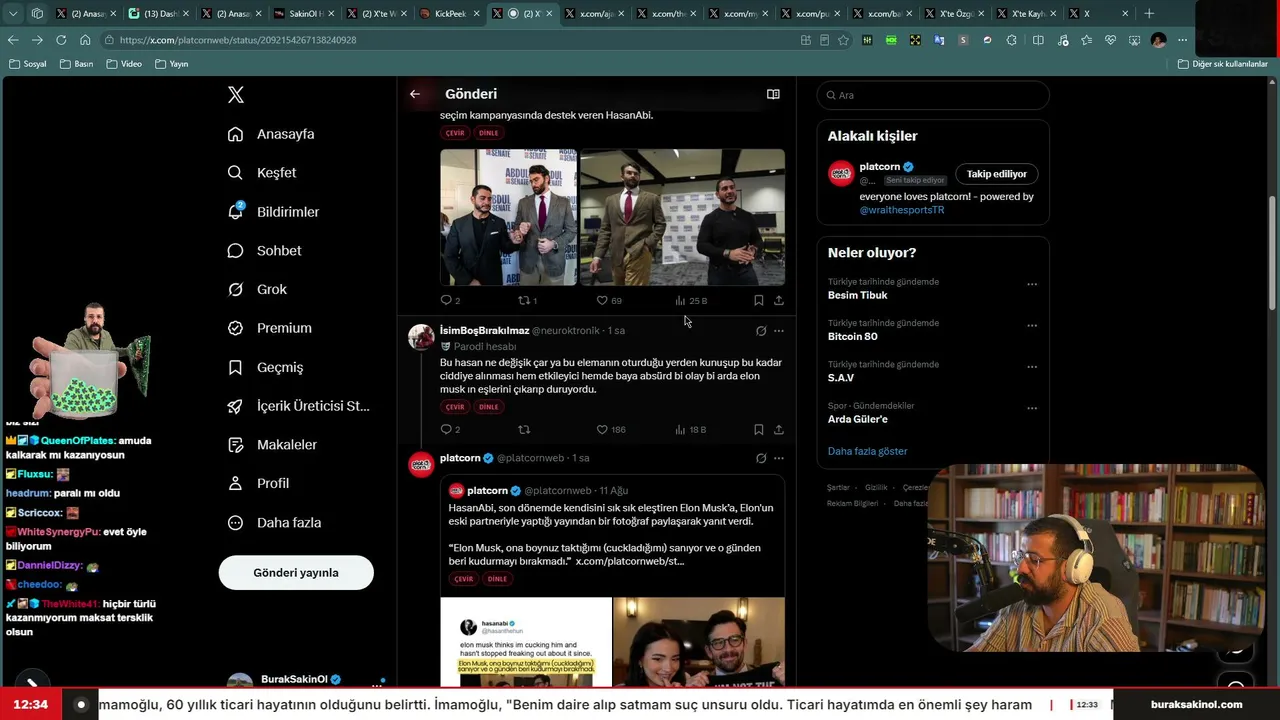
Task: Open options for S.A.V trend
Action: point(1032,367)
